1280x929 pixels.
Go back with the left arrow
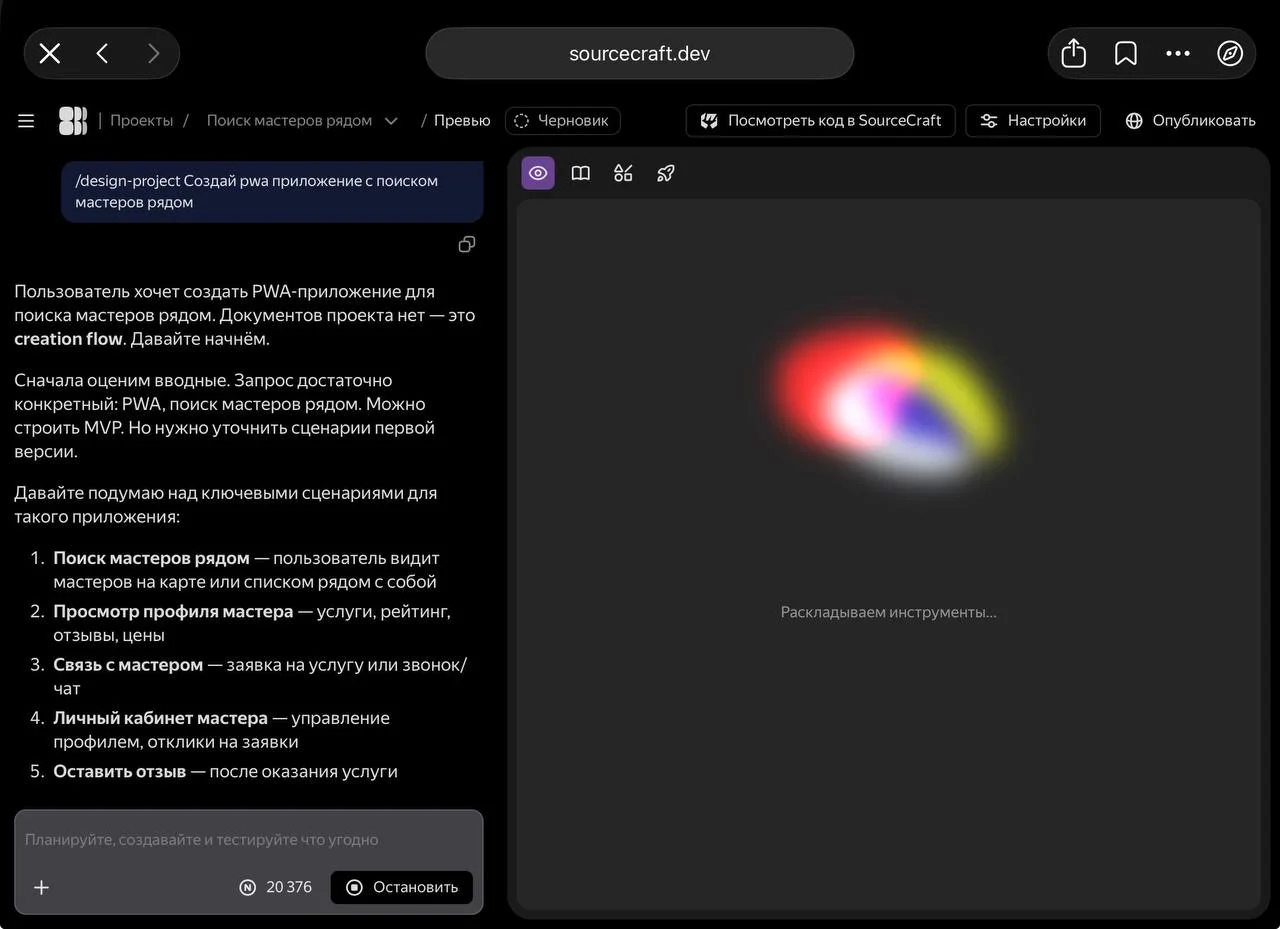(x=102, y=54)
